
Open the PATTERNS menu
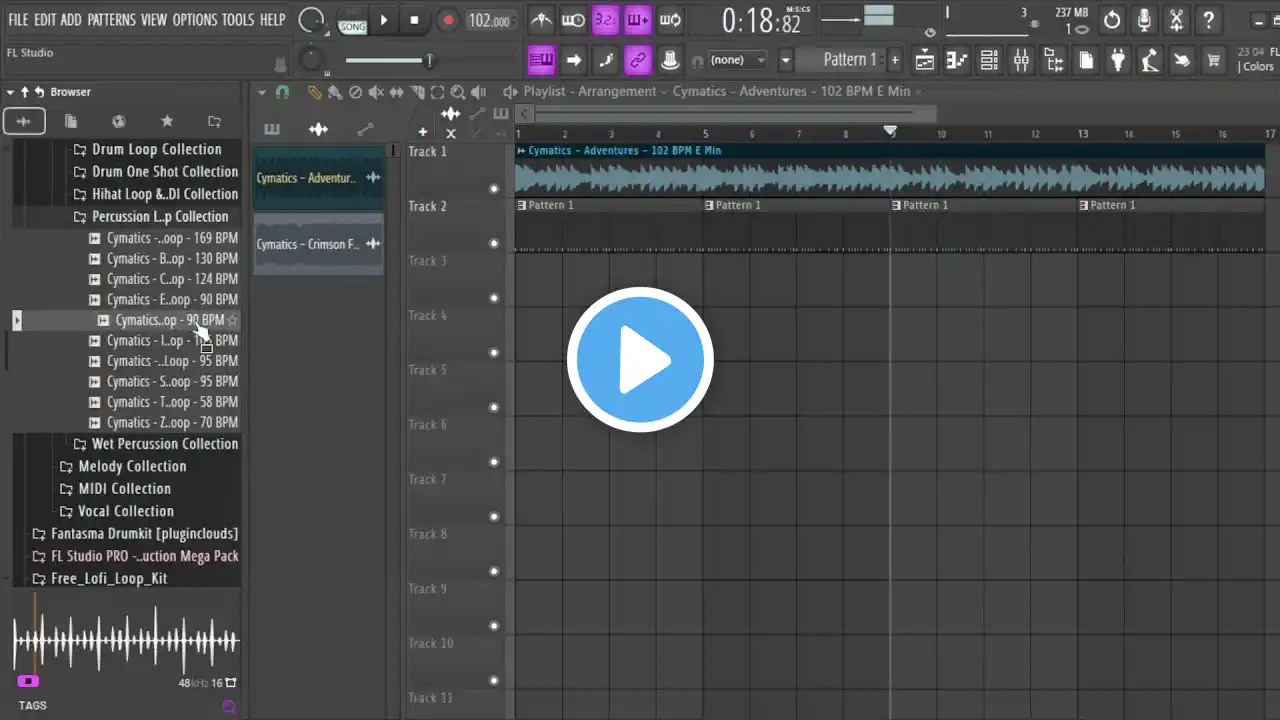coord(112,20)
